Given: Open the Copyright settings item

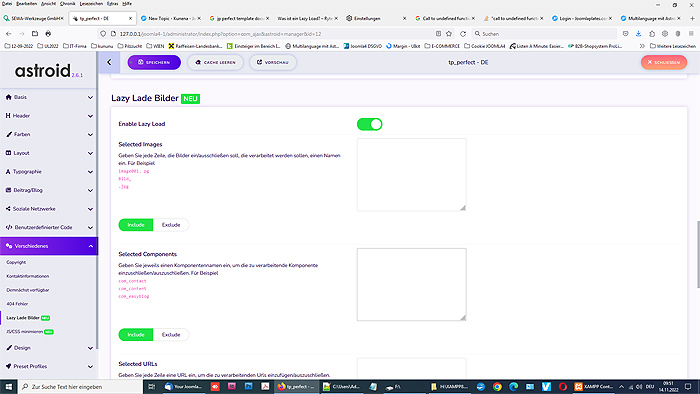Looking at the screenshot, I should 16,262.
